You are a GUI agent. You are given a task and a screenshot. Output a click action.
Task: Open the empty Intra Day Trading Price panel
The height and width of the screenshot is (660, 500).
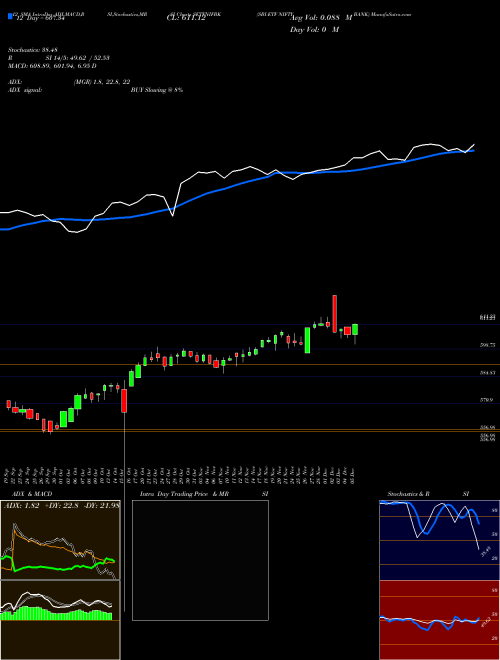pos(200,560)
